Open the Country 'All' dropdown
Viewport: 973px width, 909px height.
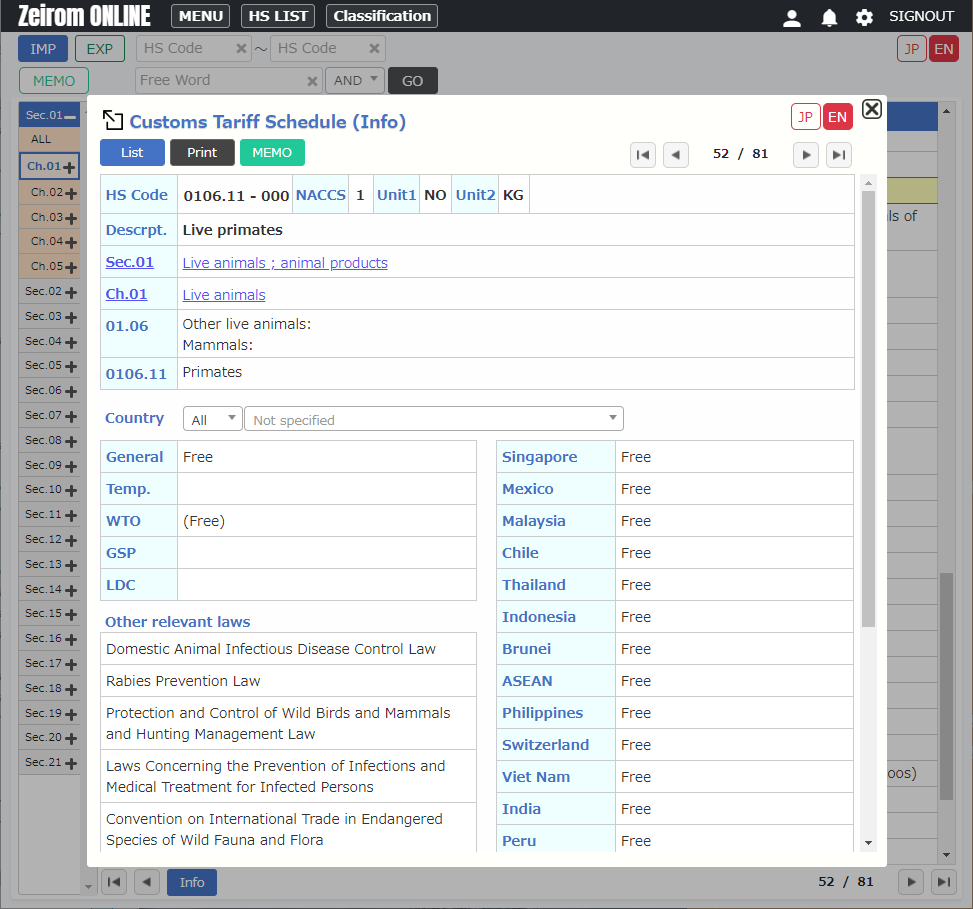pos(212,419)
